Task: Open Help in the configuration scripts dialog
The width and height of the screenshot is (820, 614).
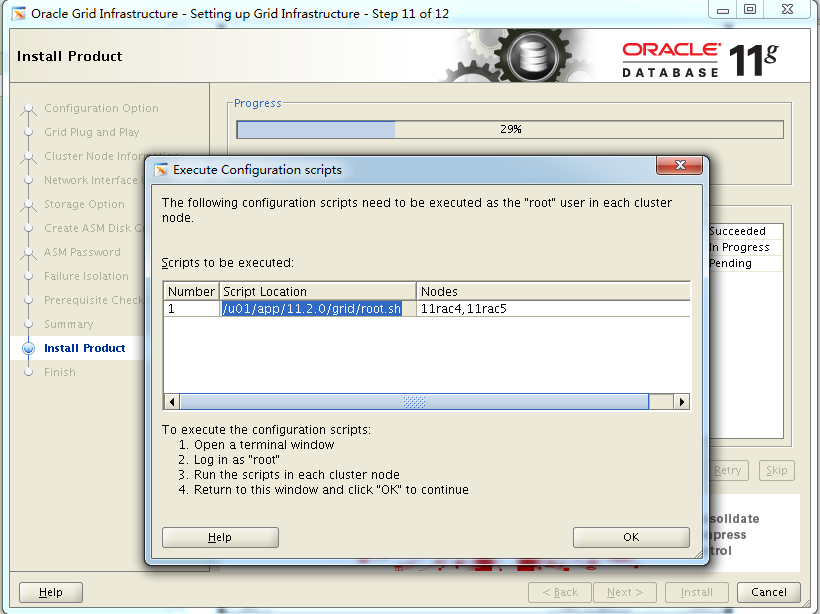Action: tap(220, 537)
